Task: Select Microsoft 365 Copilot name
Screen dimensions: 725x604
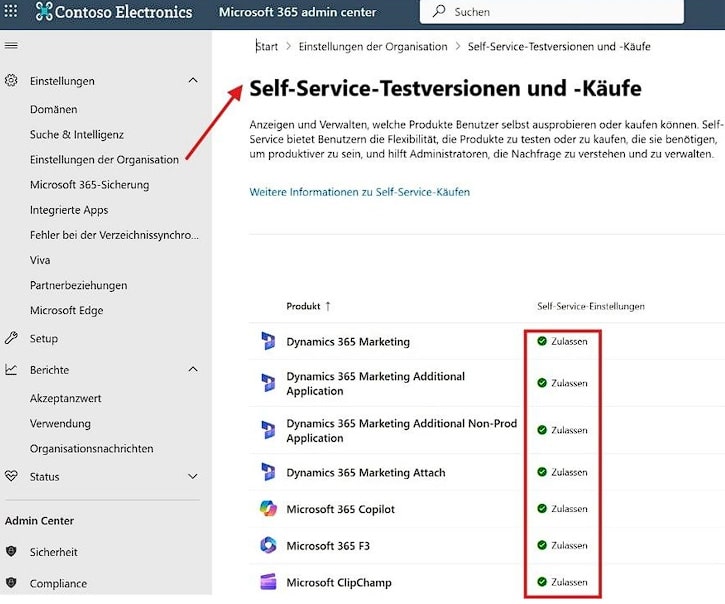Action: tap(340, 509)
